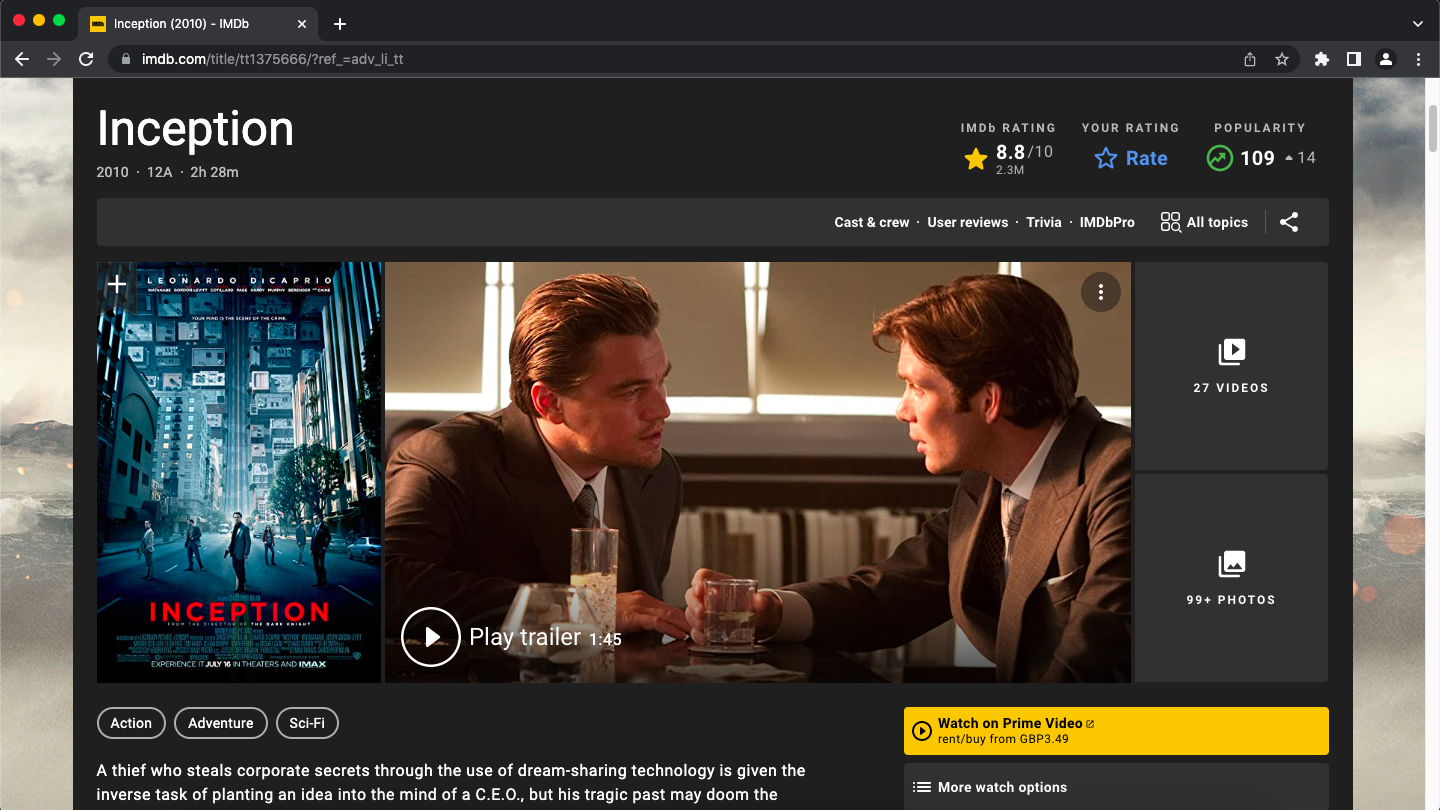This screenshot has height=810, width=1440.
Task: Click Watch on Prime Video button
Action: point(1116,731)
